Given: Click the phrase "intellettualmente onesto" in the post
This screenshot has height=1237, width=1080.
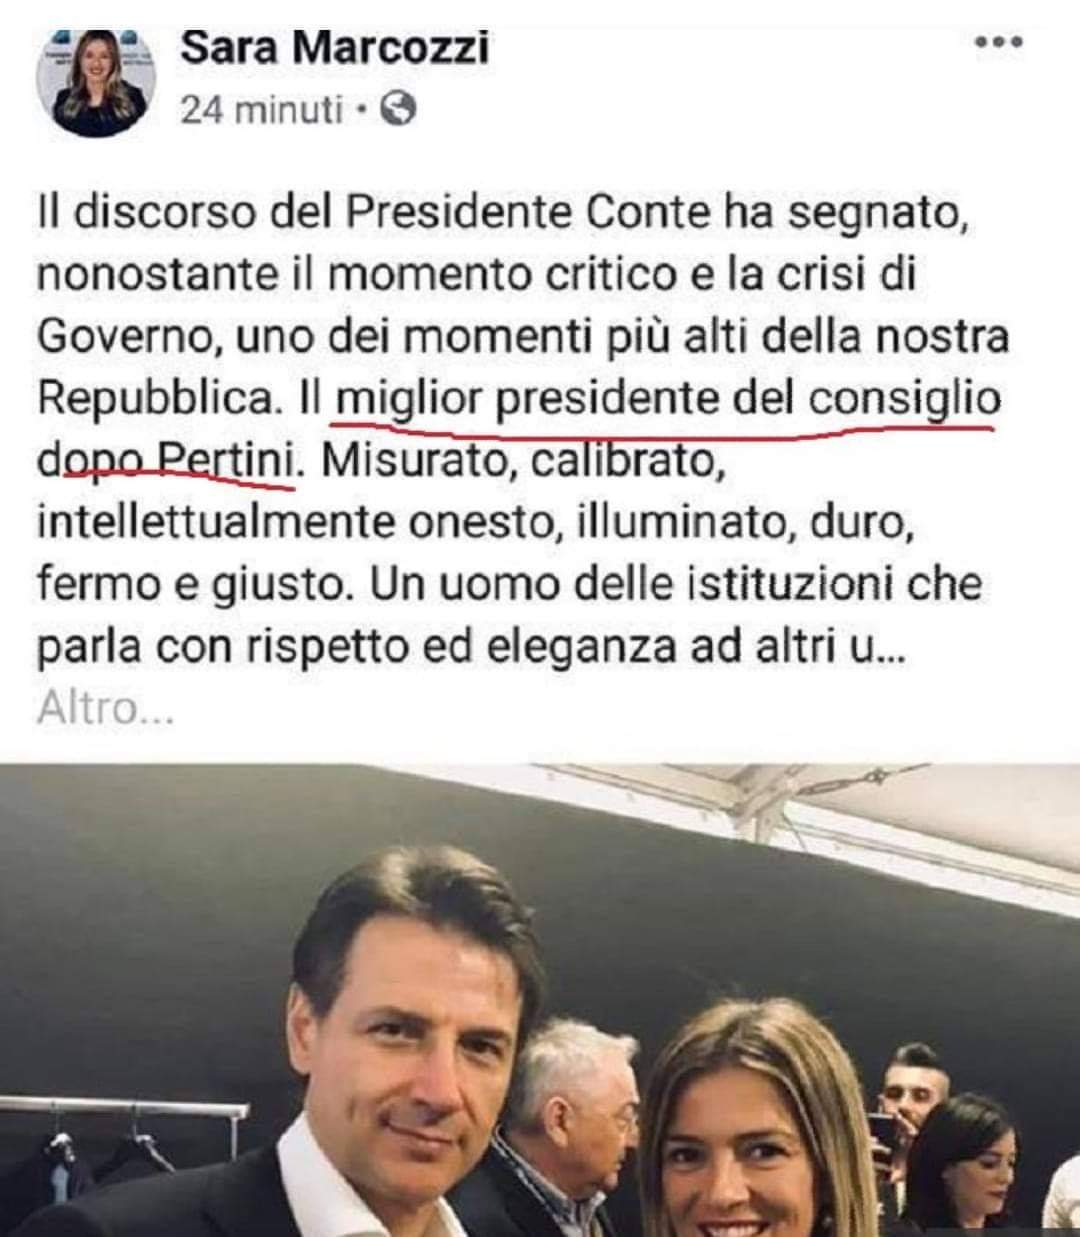Looking at the screenshot, I should pos(296,522).
